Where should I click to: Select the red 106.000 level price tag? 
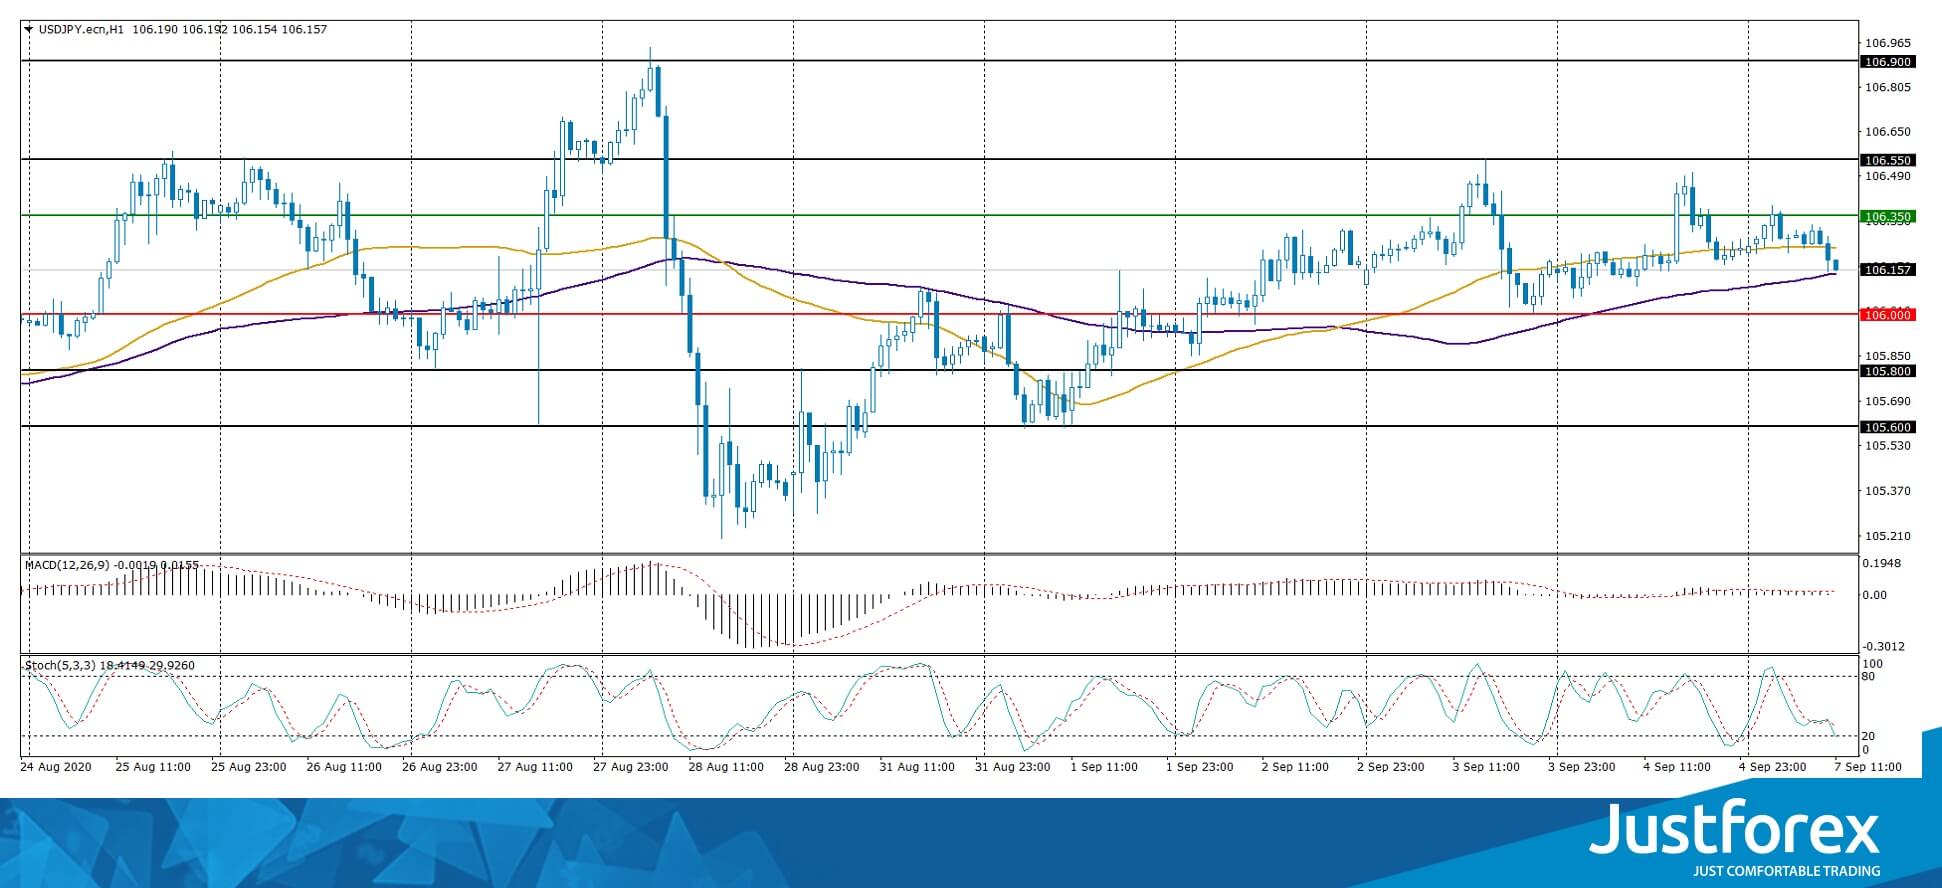point(1887,315)
